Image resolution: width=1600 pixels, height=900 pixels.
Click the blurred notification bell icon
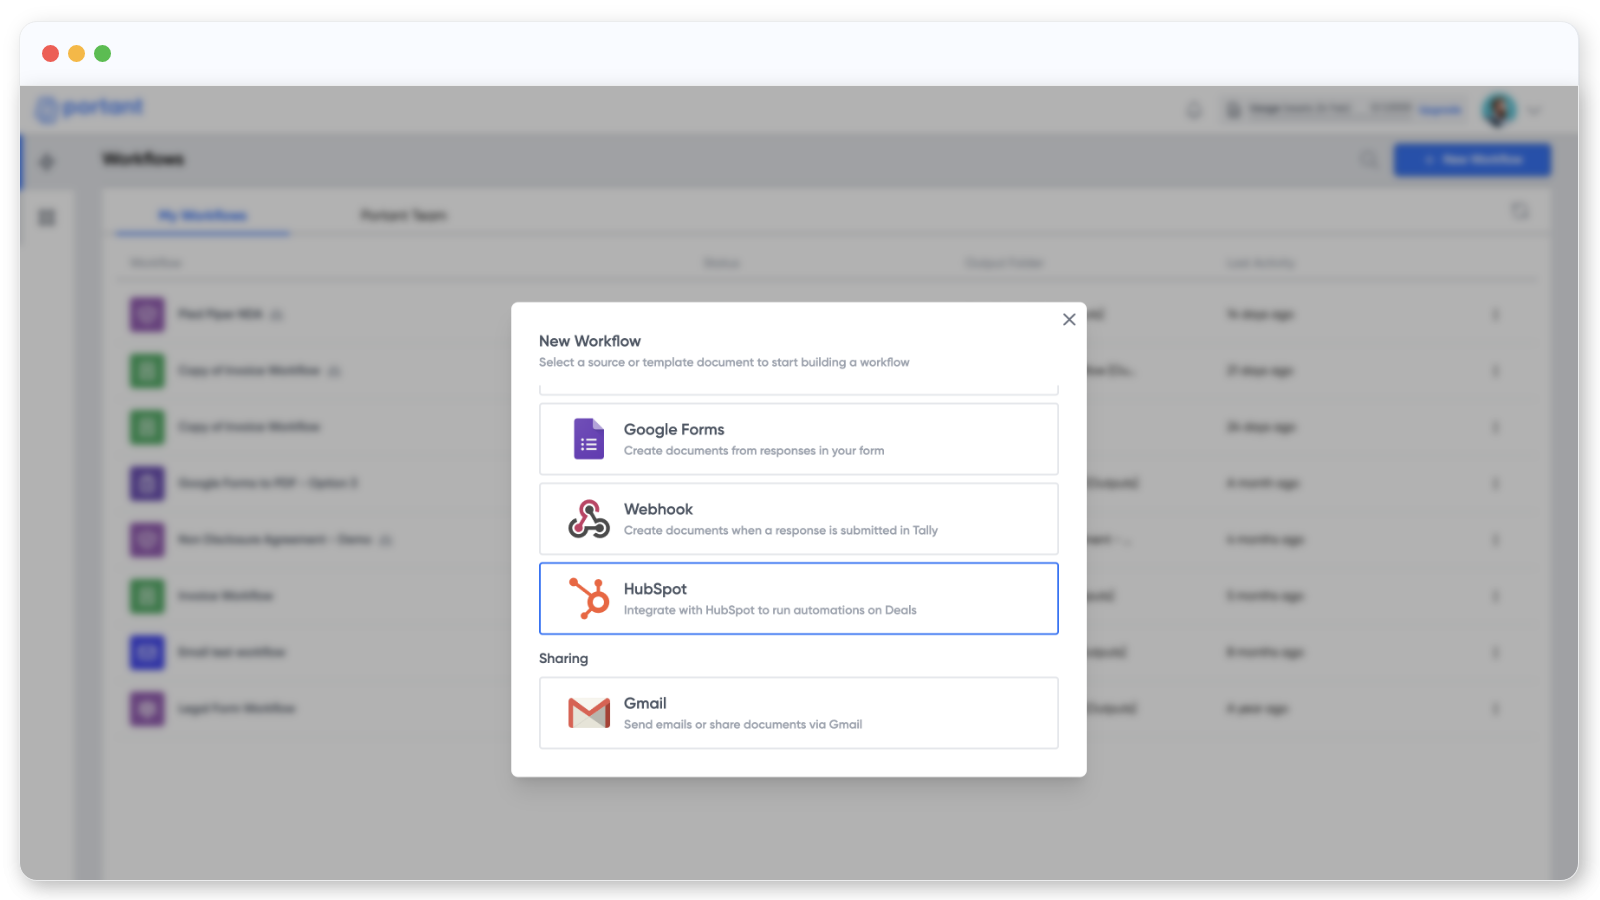click(x=1194, y=110)
